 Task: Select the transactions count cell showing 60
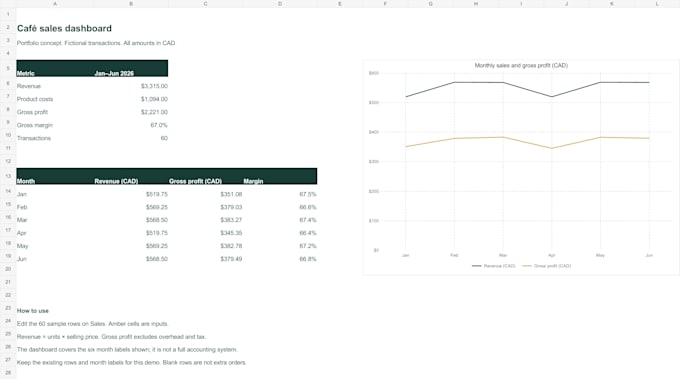tap(164, 138)
